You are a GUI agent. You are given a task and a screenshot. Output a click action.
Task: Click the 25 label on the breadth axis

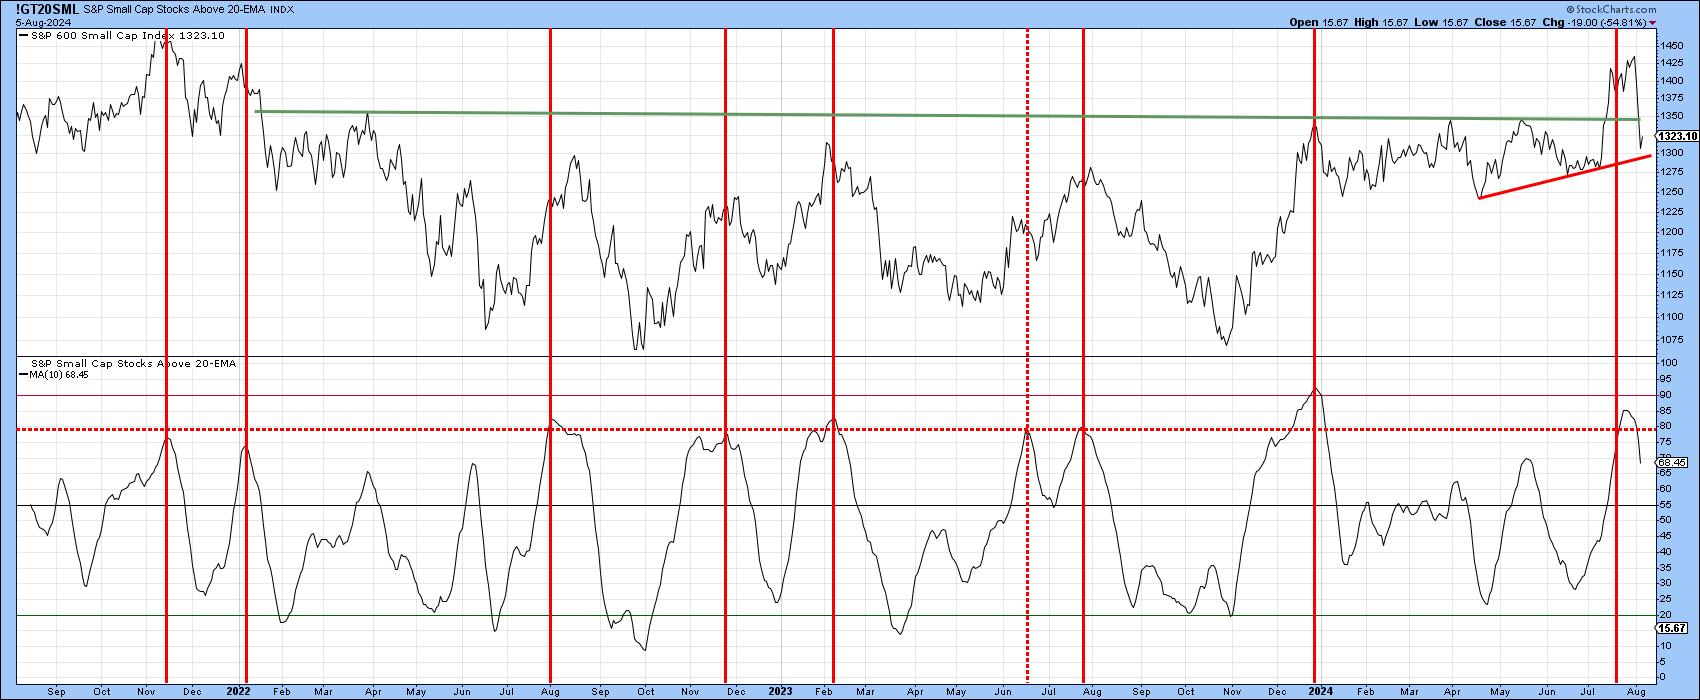pyautogui.click(x=1666, y=599)
